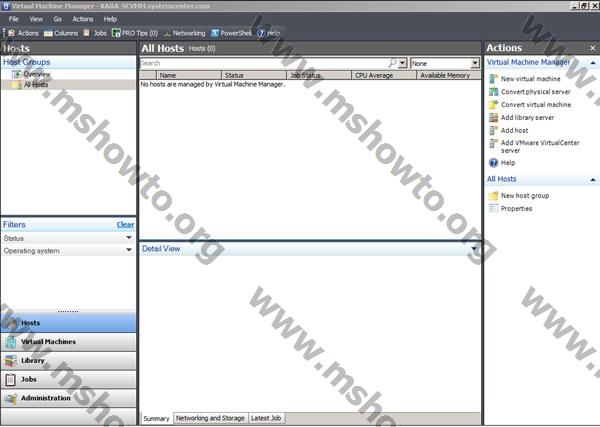The image size is (600, 427).
Task: Click the New virtual machine link
Action: coord(531,79)
